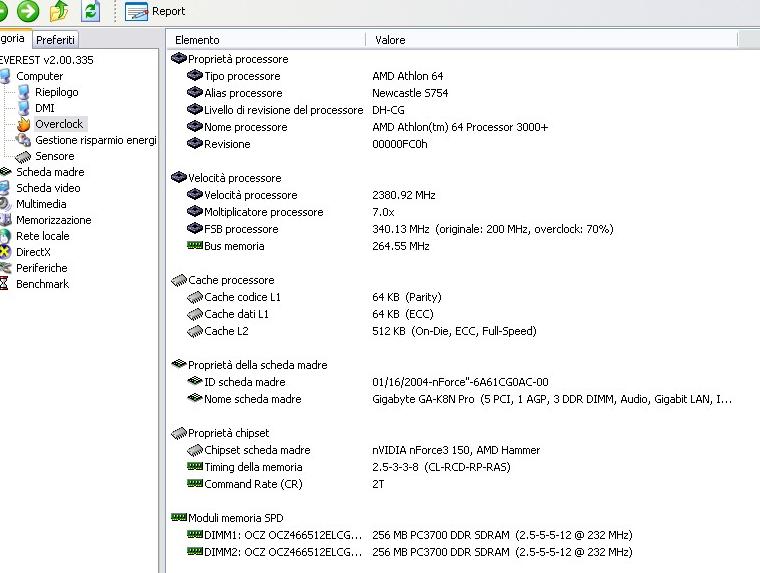Image resolution: width=760 pixels, height=573 pixels.
Task: Click the Cache processore group icon
Action: point(179,280)
